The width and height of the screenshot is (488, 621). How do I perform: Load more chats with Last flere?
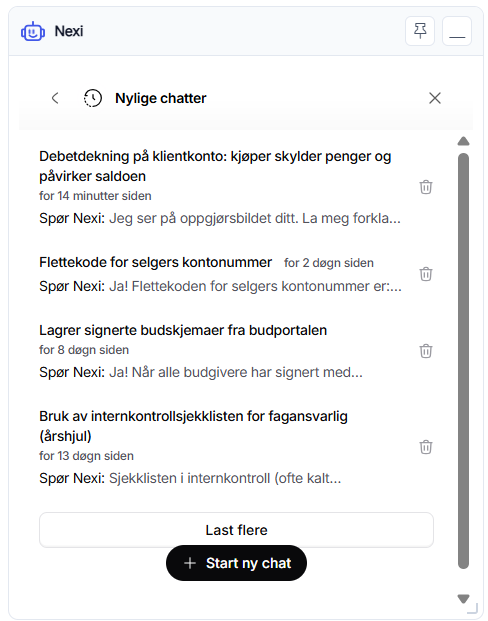coord(236,530)
